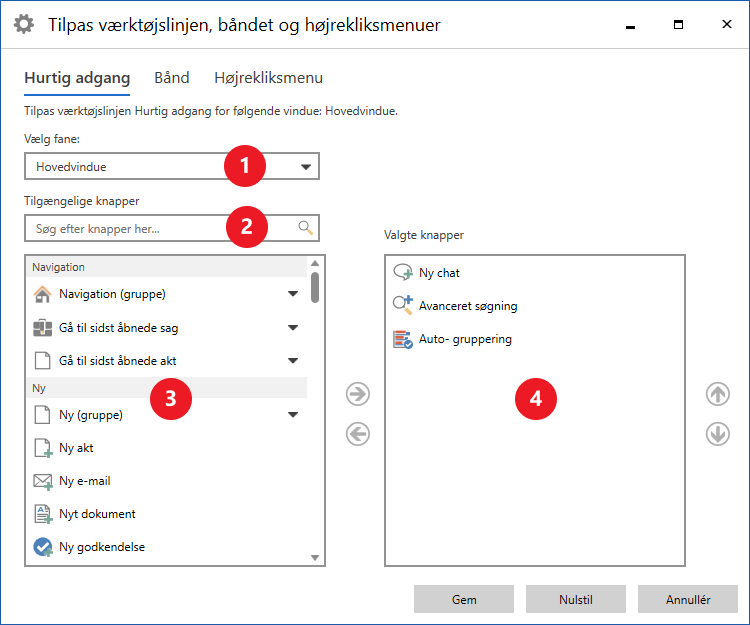Select Auto- gruppering in the Valgte knapper list
This screenshot has height=625, width=750.
(x=465, y=339)
